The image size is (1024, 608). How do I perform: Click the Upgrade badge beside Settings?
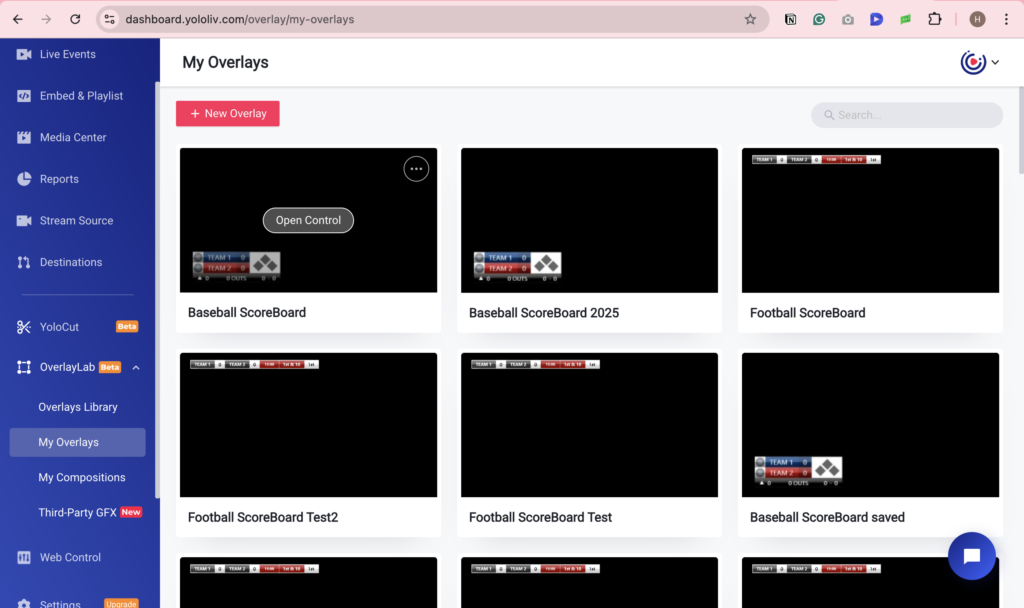pyautogui.click(x=121, y=604)
